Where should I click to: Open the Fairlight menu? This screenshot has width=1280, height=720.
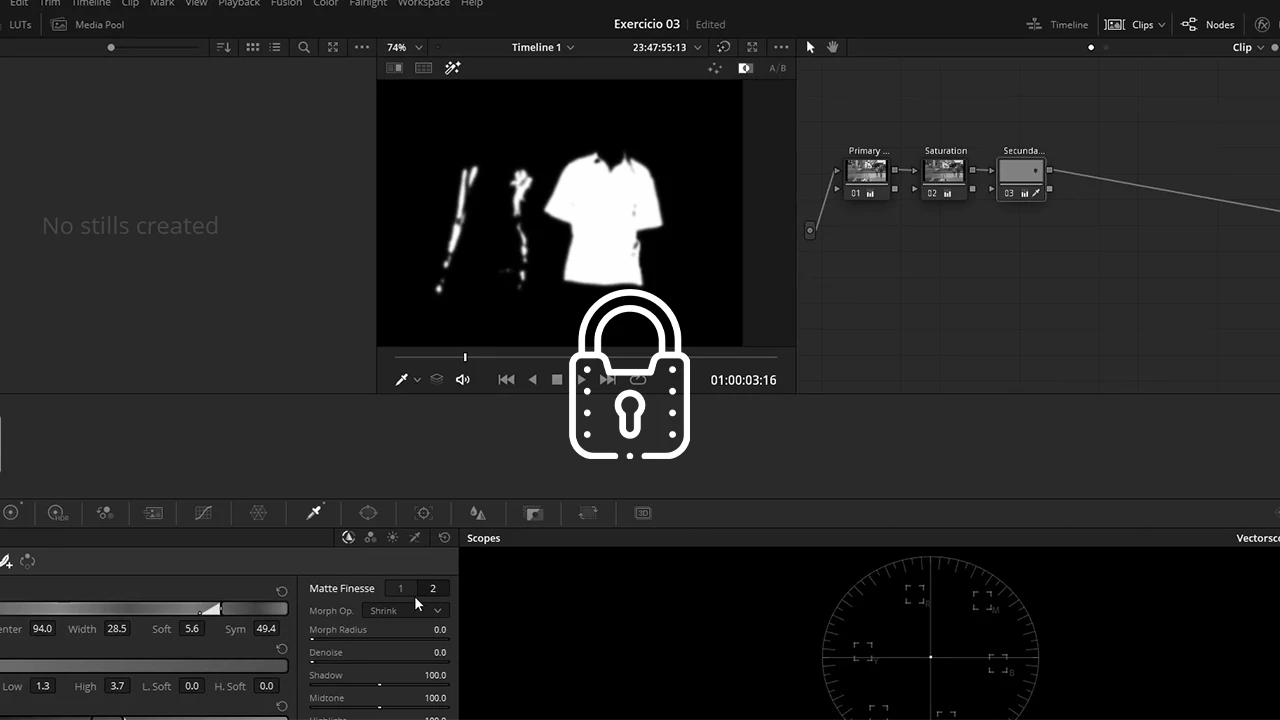[368, 3]
